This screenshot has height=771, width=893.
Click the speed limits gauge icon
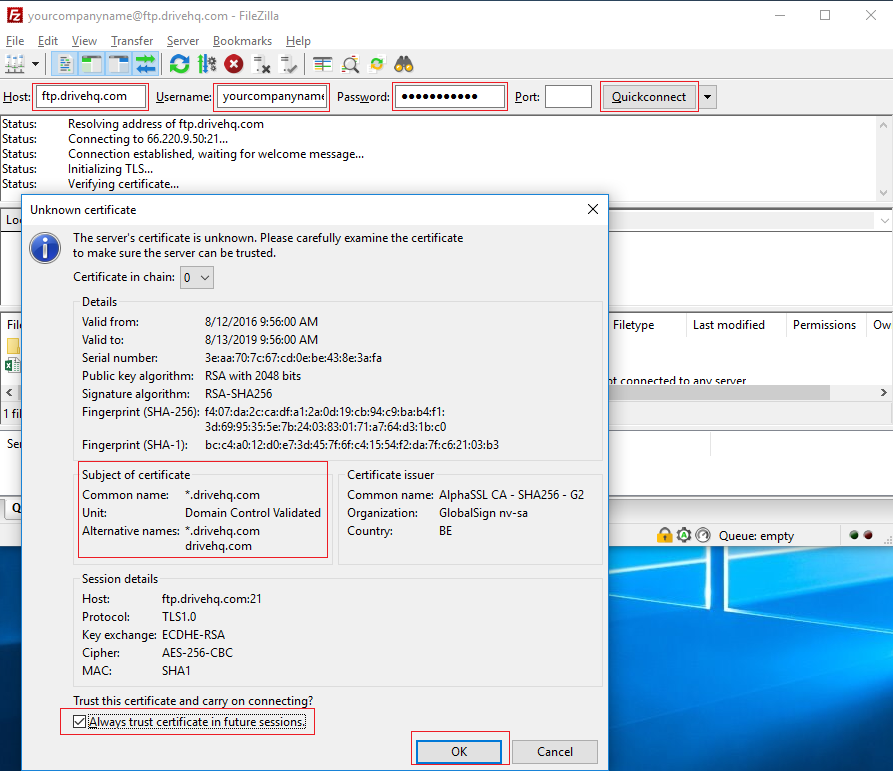(703, 535)
